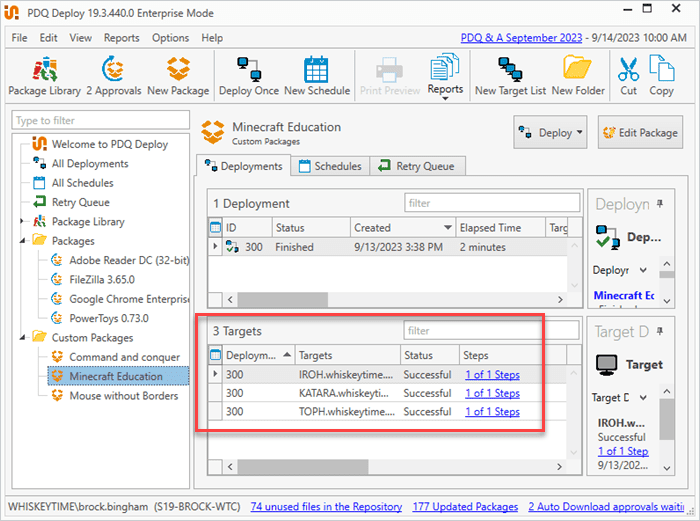Image resolution: width=700 pixels, height=521 pixels.
Task: Select Google Chrome Enterprise package
Action: click(129, 299)
